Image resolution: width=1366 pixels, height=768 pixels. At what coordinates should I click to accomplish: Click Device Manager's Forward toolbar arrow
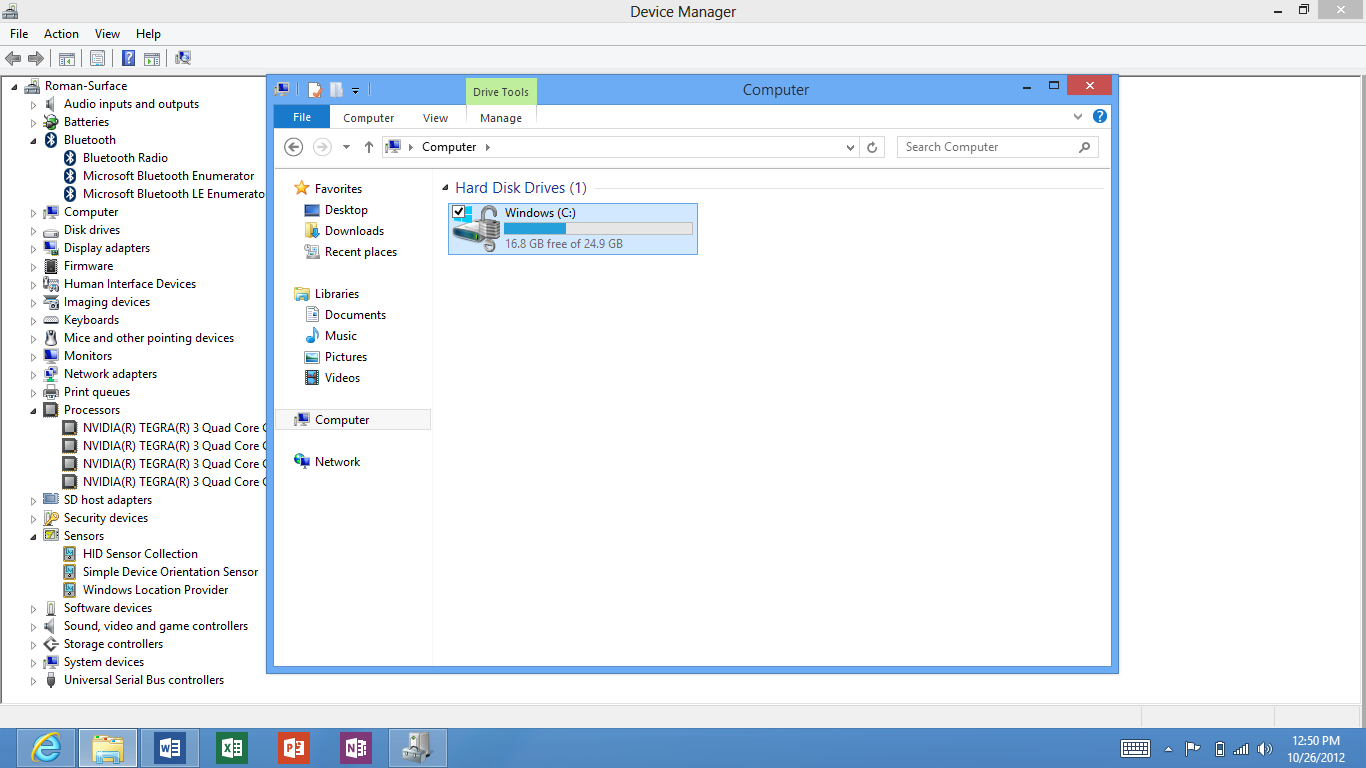pyautogui.click(x=36, y=59)
